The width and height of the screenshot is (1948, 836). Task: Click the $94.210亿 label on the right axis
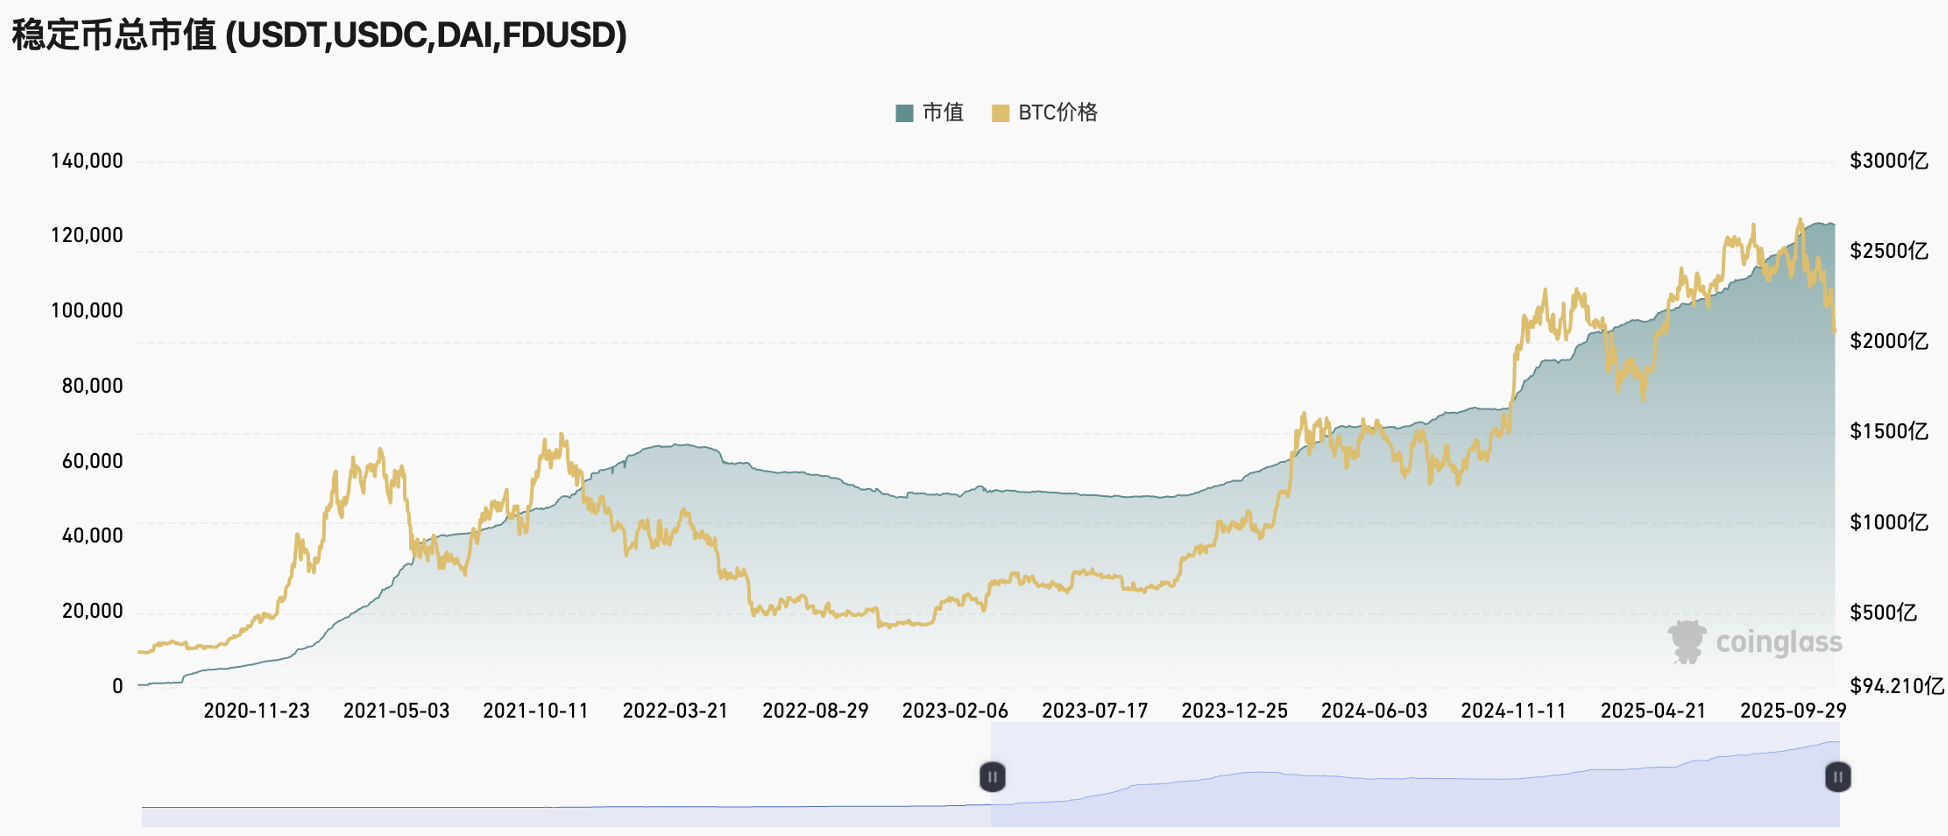pyautogui.click(x=1896, y=686)
